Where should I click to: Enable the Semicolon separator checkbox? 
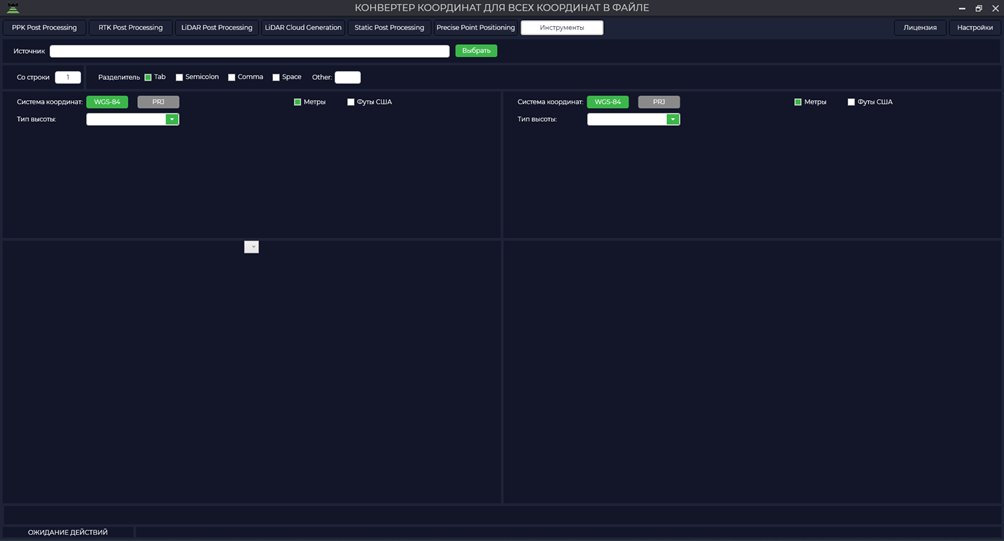[x=179, y=77]
